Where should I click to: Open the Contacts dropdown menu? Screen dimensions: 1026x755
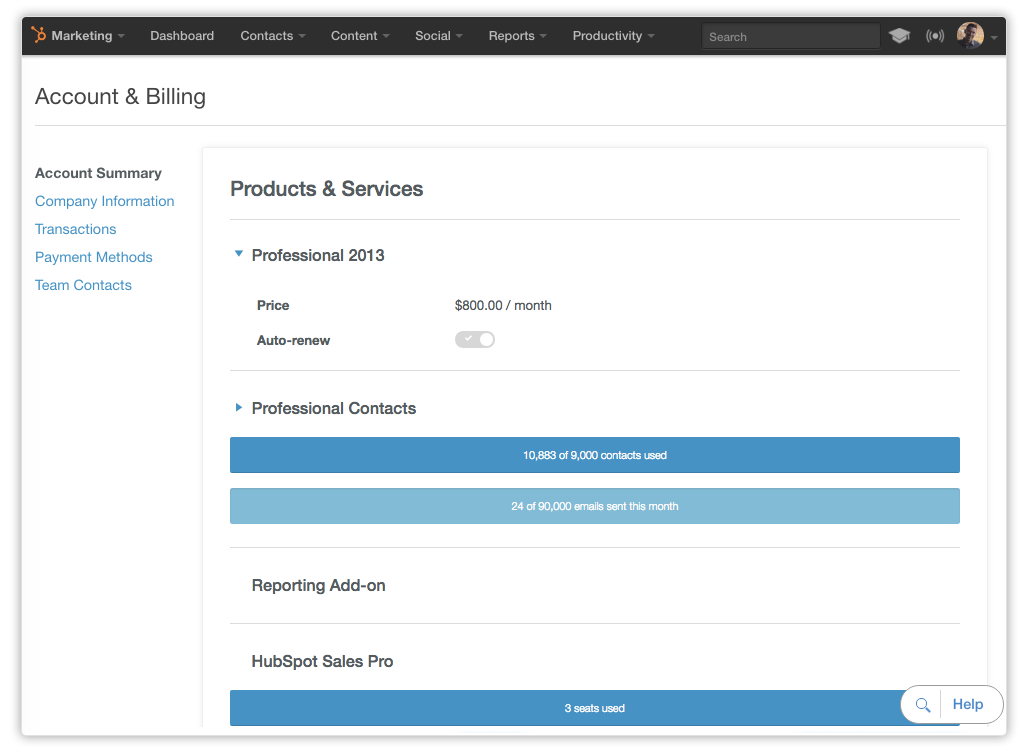point(273,36)
